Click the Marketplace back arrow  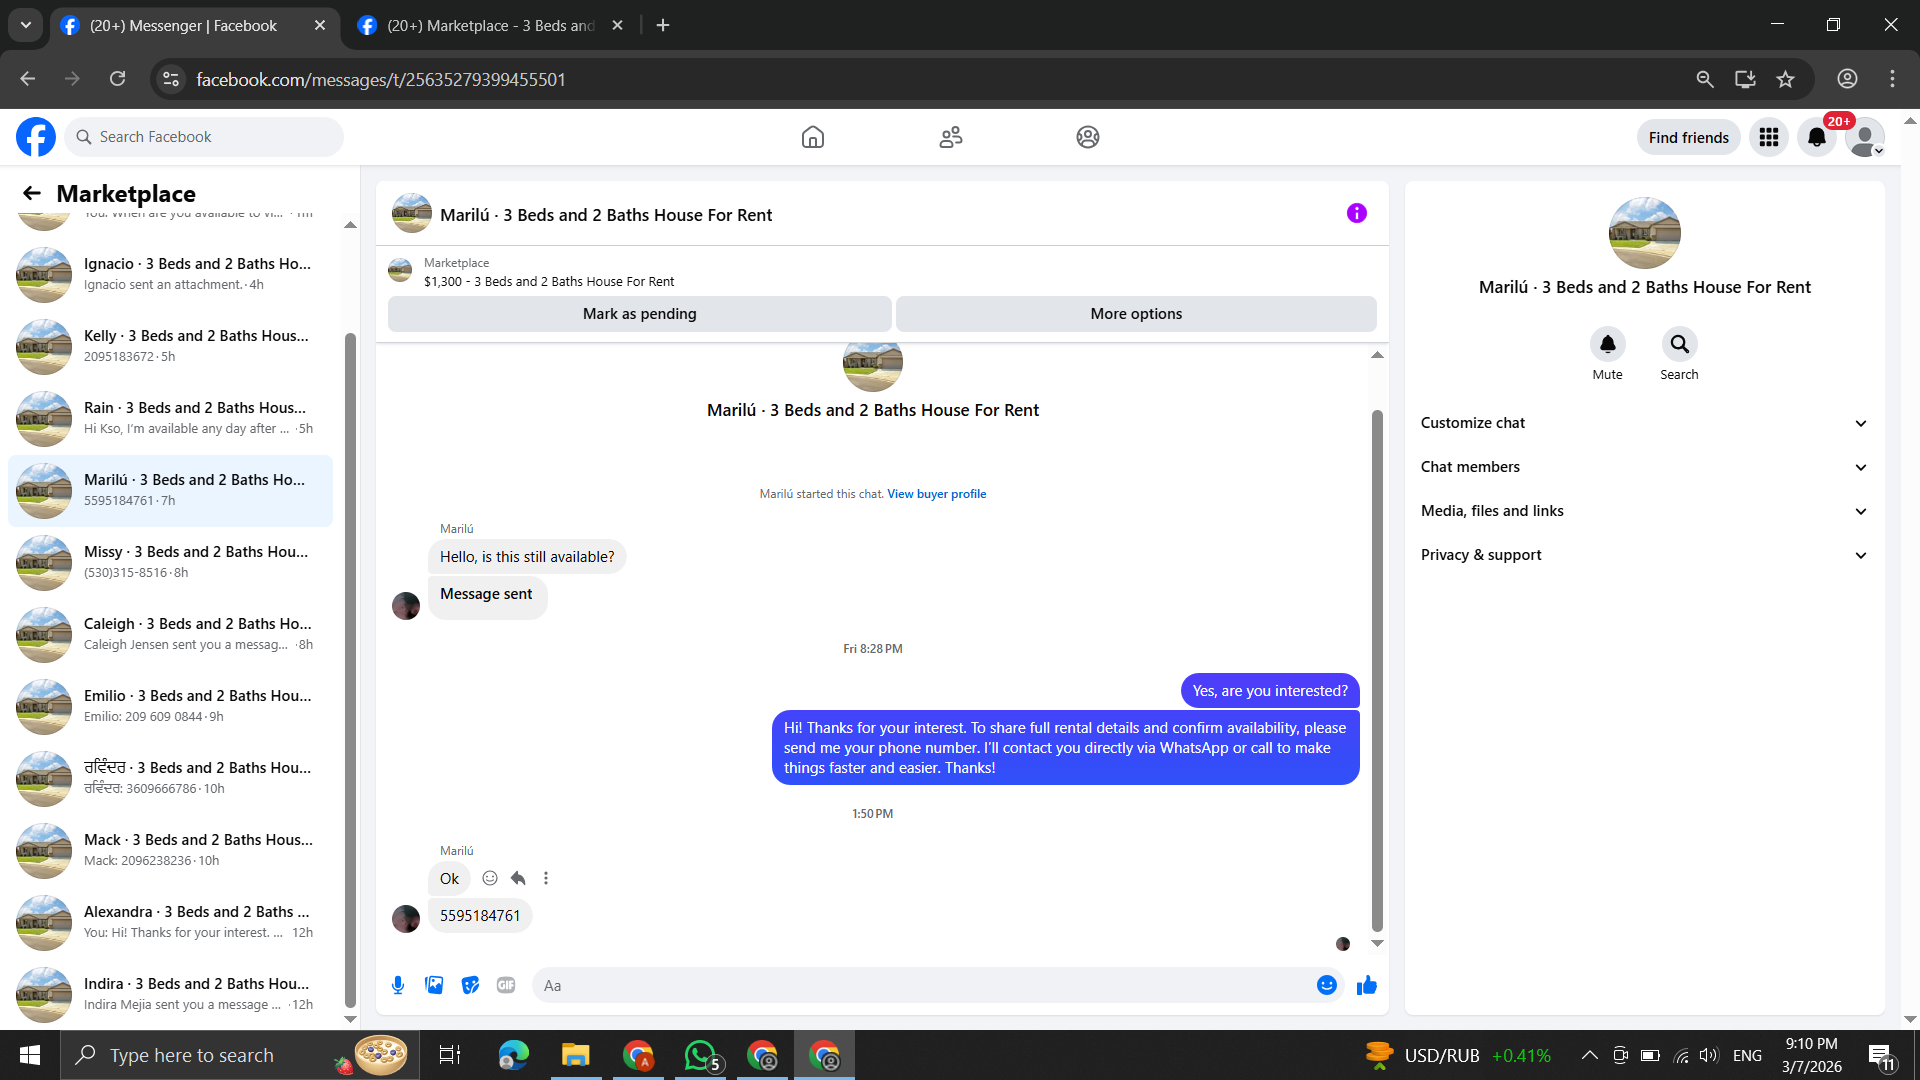[32, 193]
